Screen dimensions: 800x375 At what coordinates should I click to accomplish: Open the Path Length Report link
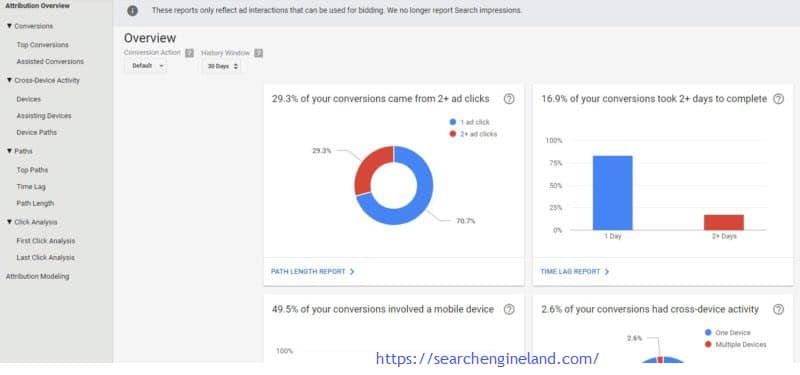point(308,272)
